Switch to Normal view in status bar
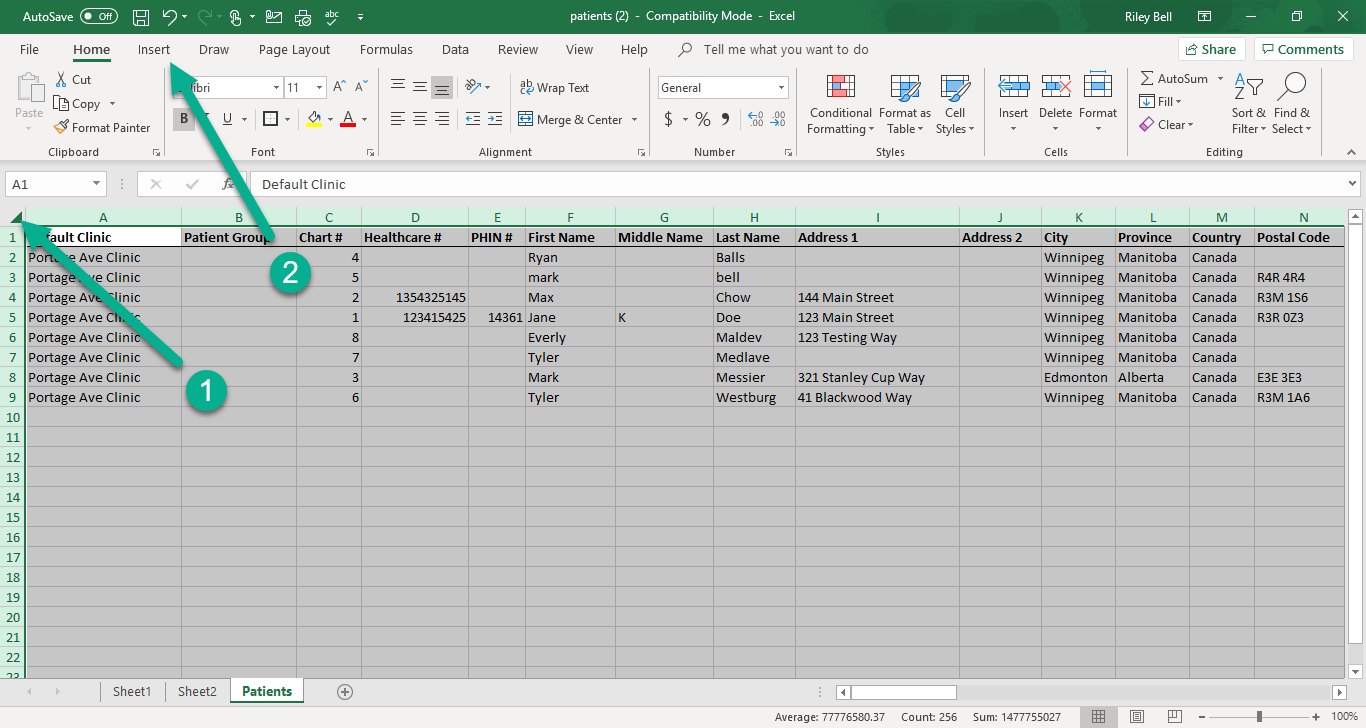Image resolution: width=1366 pixels, height=728 pixels. point(1098,716)
